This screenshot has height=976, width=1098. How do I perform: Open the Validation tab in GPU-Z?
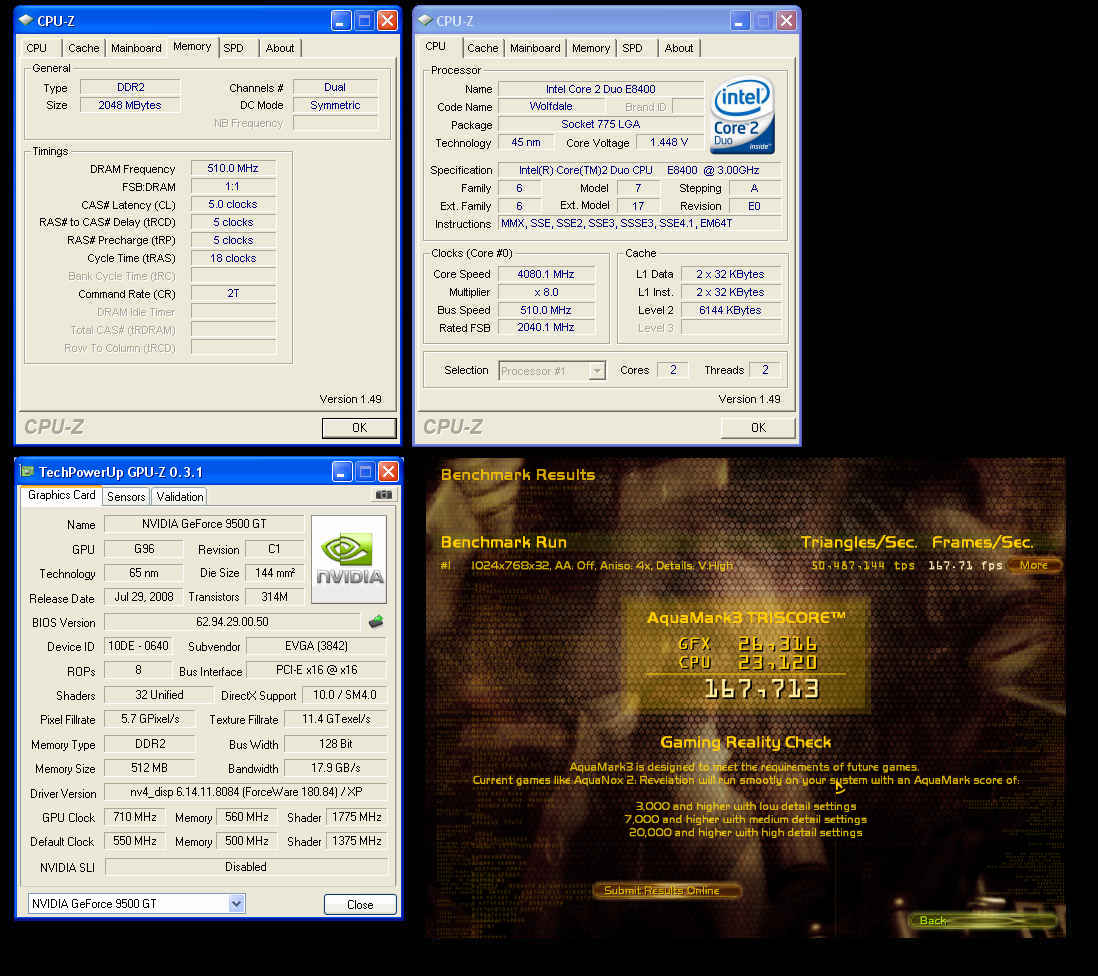point(180,496)
